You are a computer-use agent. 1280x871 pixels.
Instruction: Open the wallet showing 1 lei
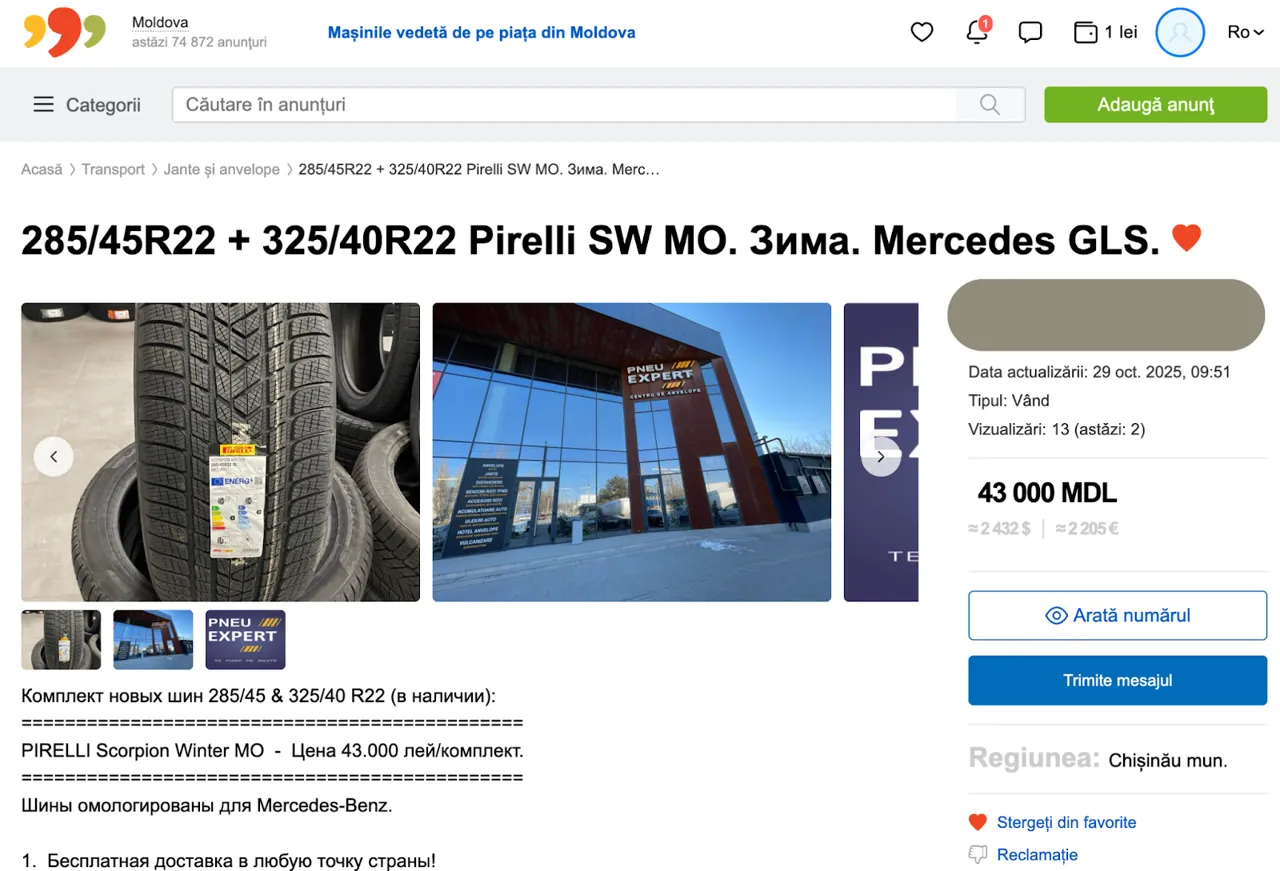tap(1105, 32)
